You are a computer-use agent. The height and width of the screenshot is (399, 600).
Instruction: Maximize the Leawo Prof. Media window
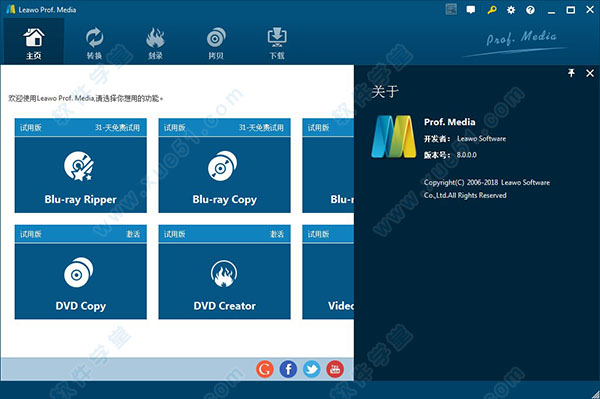tap(571, 10)
